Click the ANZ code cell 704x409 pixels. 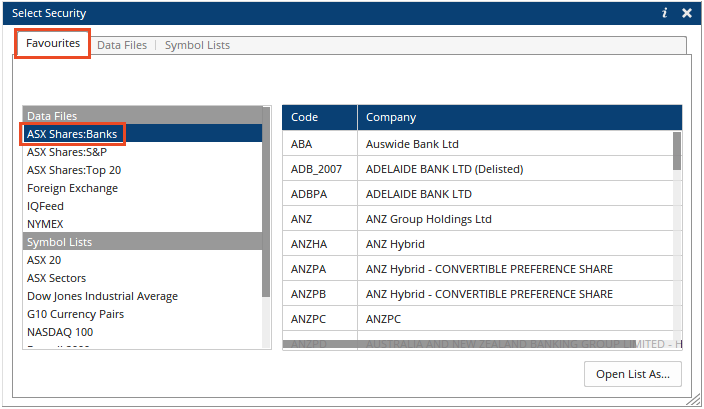point(320,219)
